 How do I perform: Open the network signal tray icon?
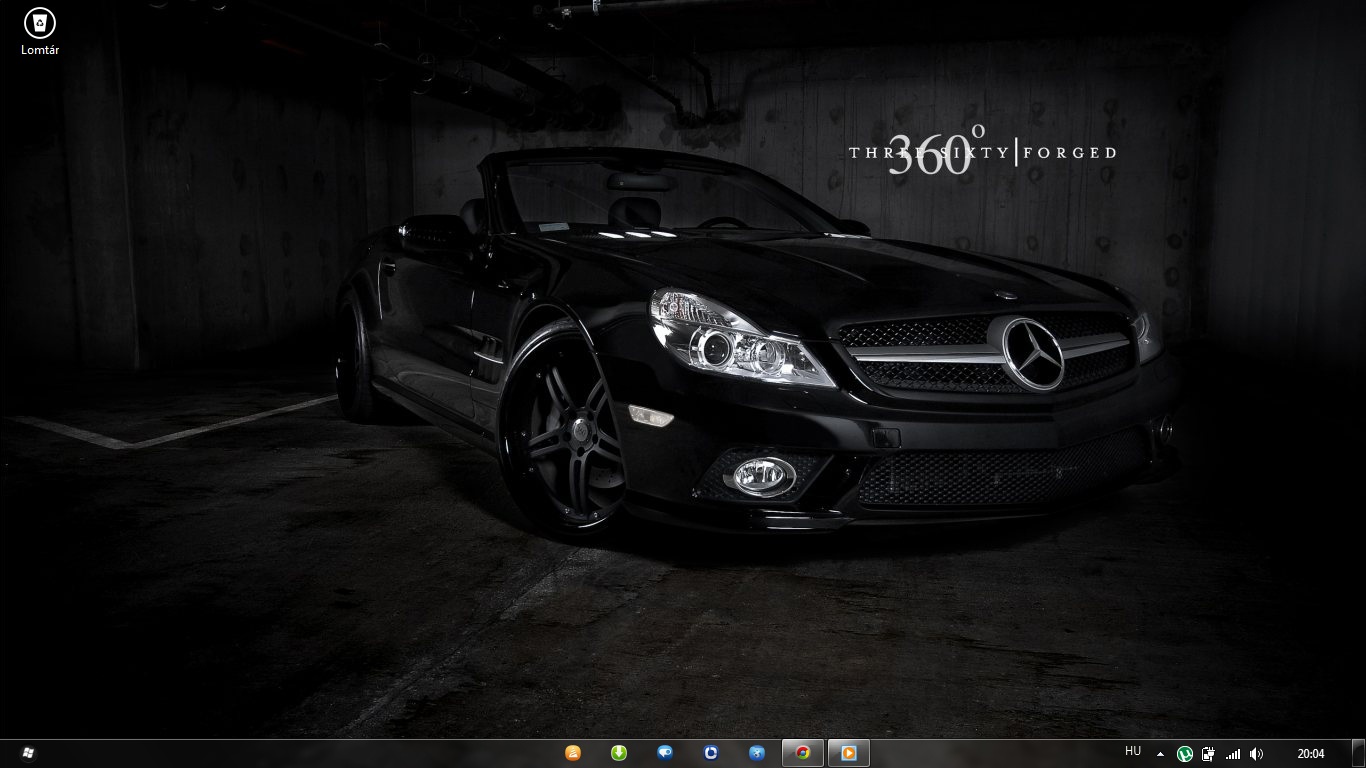1233,754
